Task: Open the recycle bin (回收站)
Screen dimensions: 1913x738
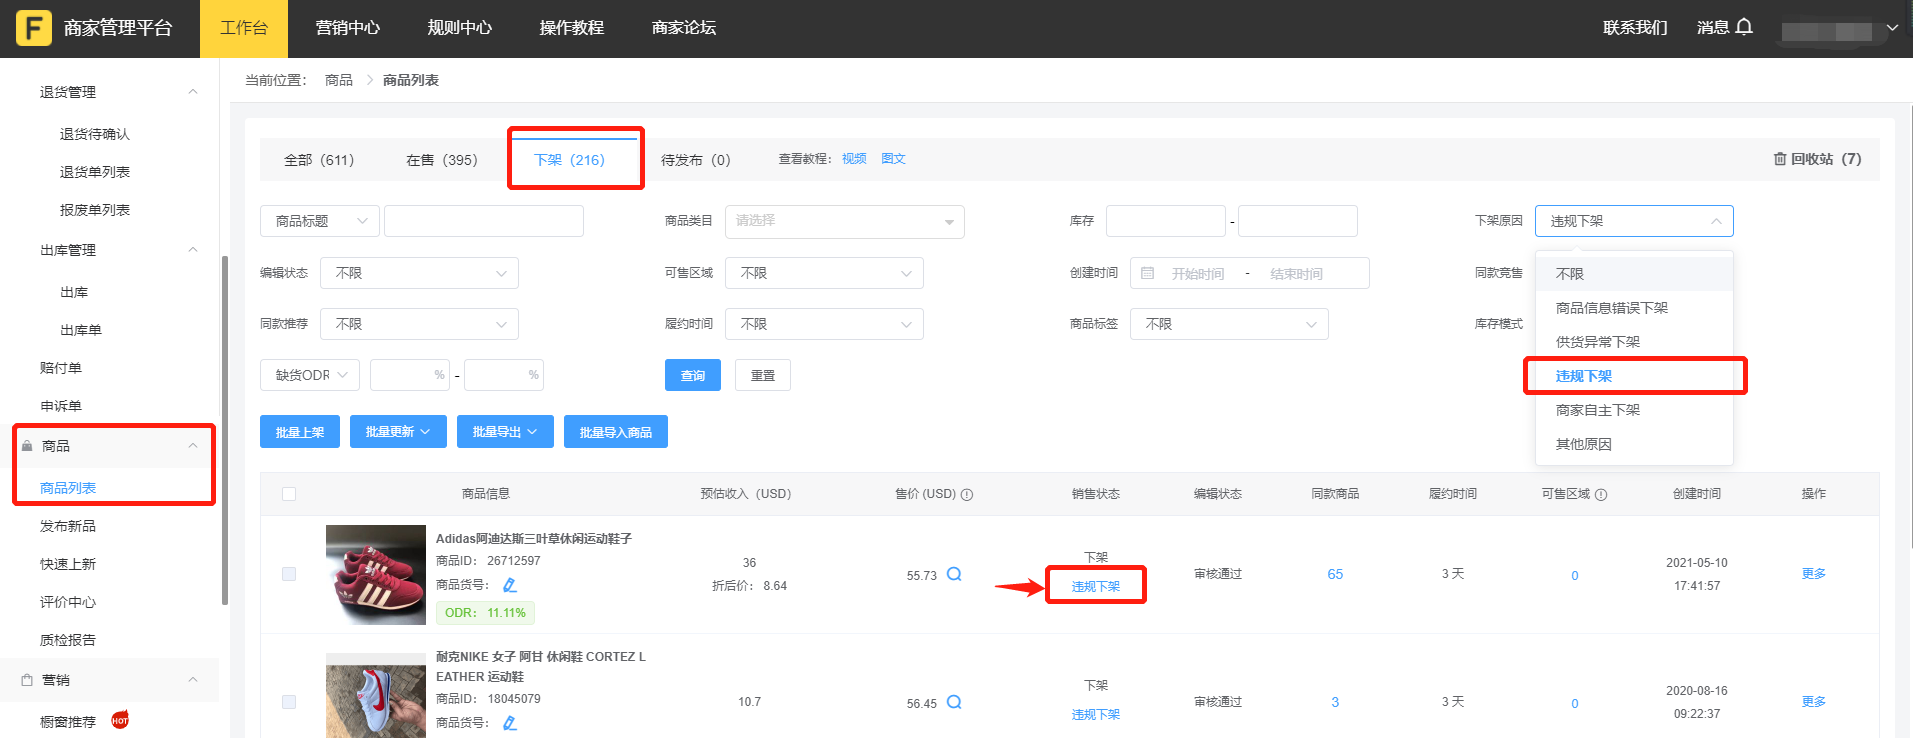Action: pos(1816,159)
